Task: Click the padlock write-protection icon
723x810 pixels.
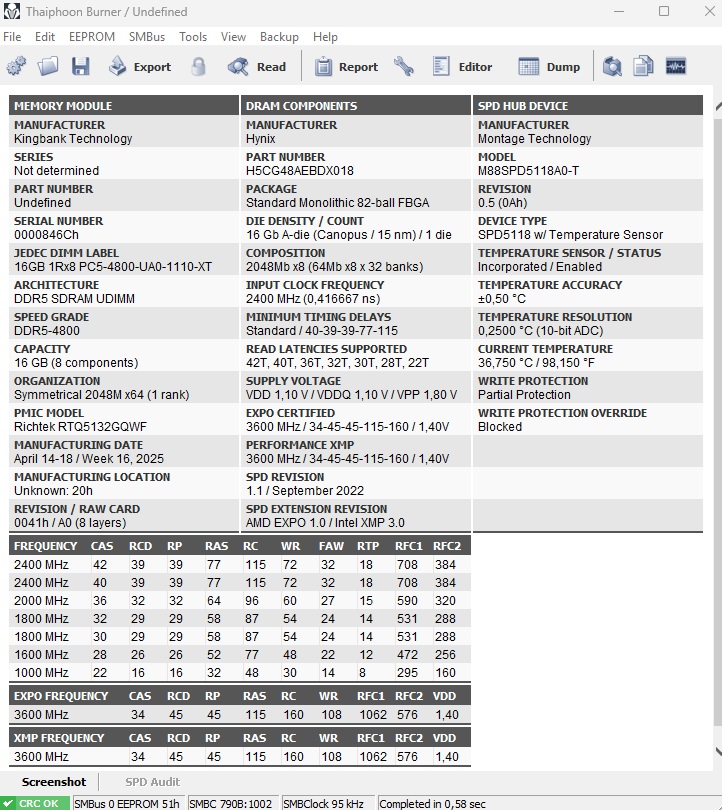Action: pyautogui.click(x=198, y=67)
